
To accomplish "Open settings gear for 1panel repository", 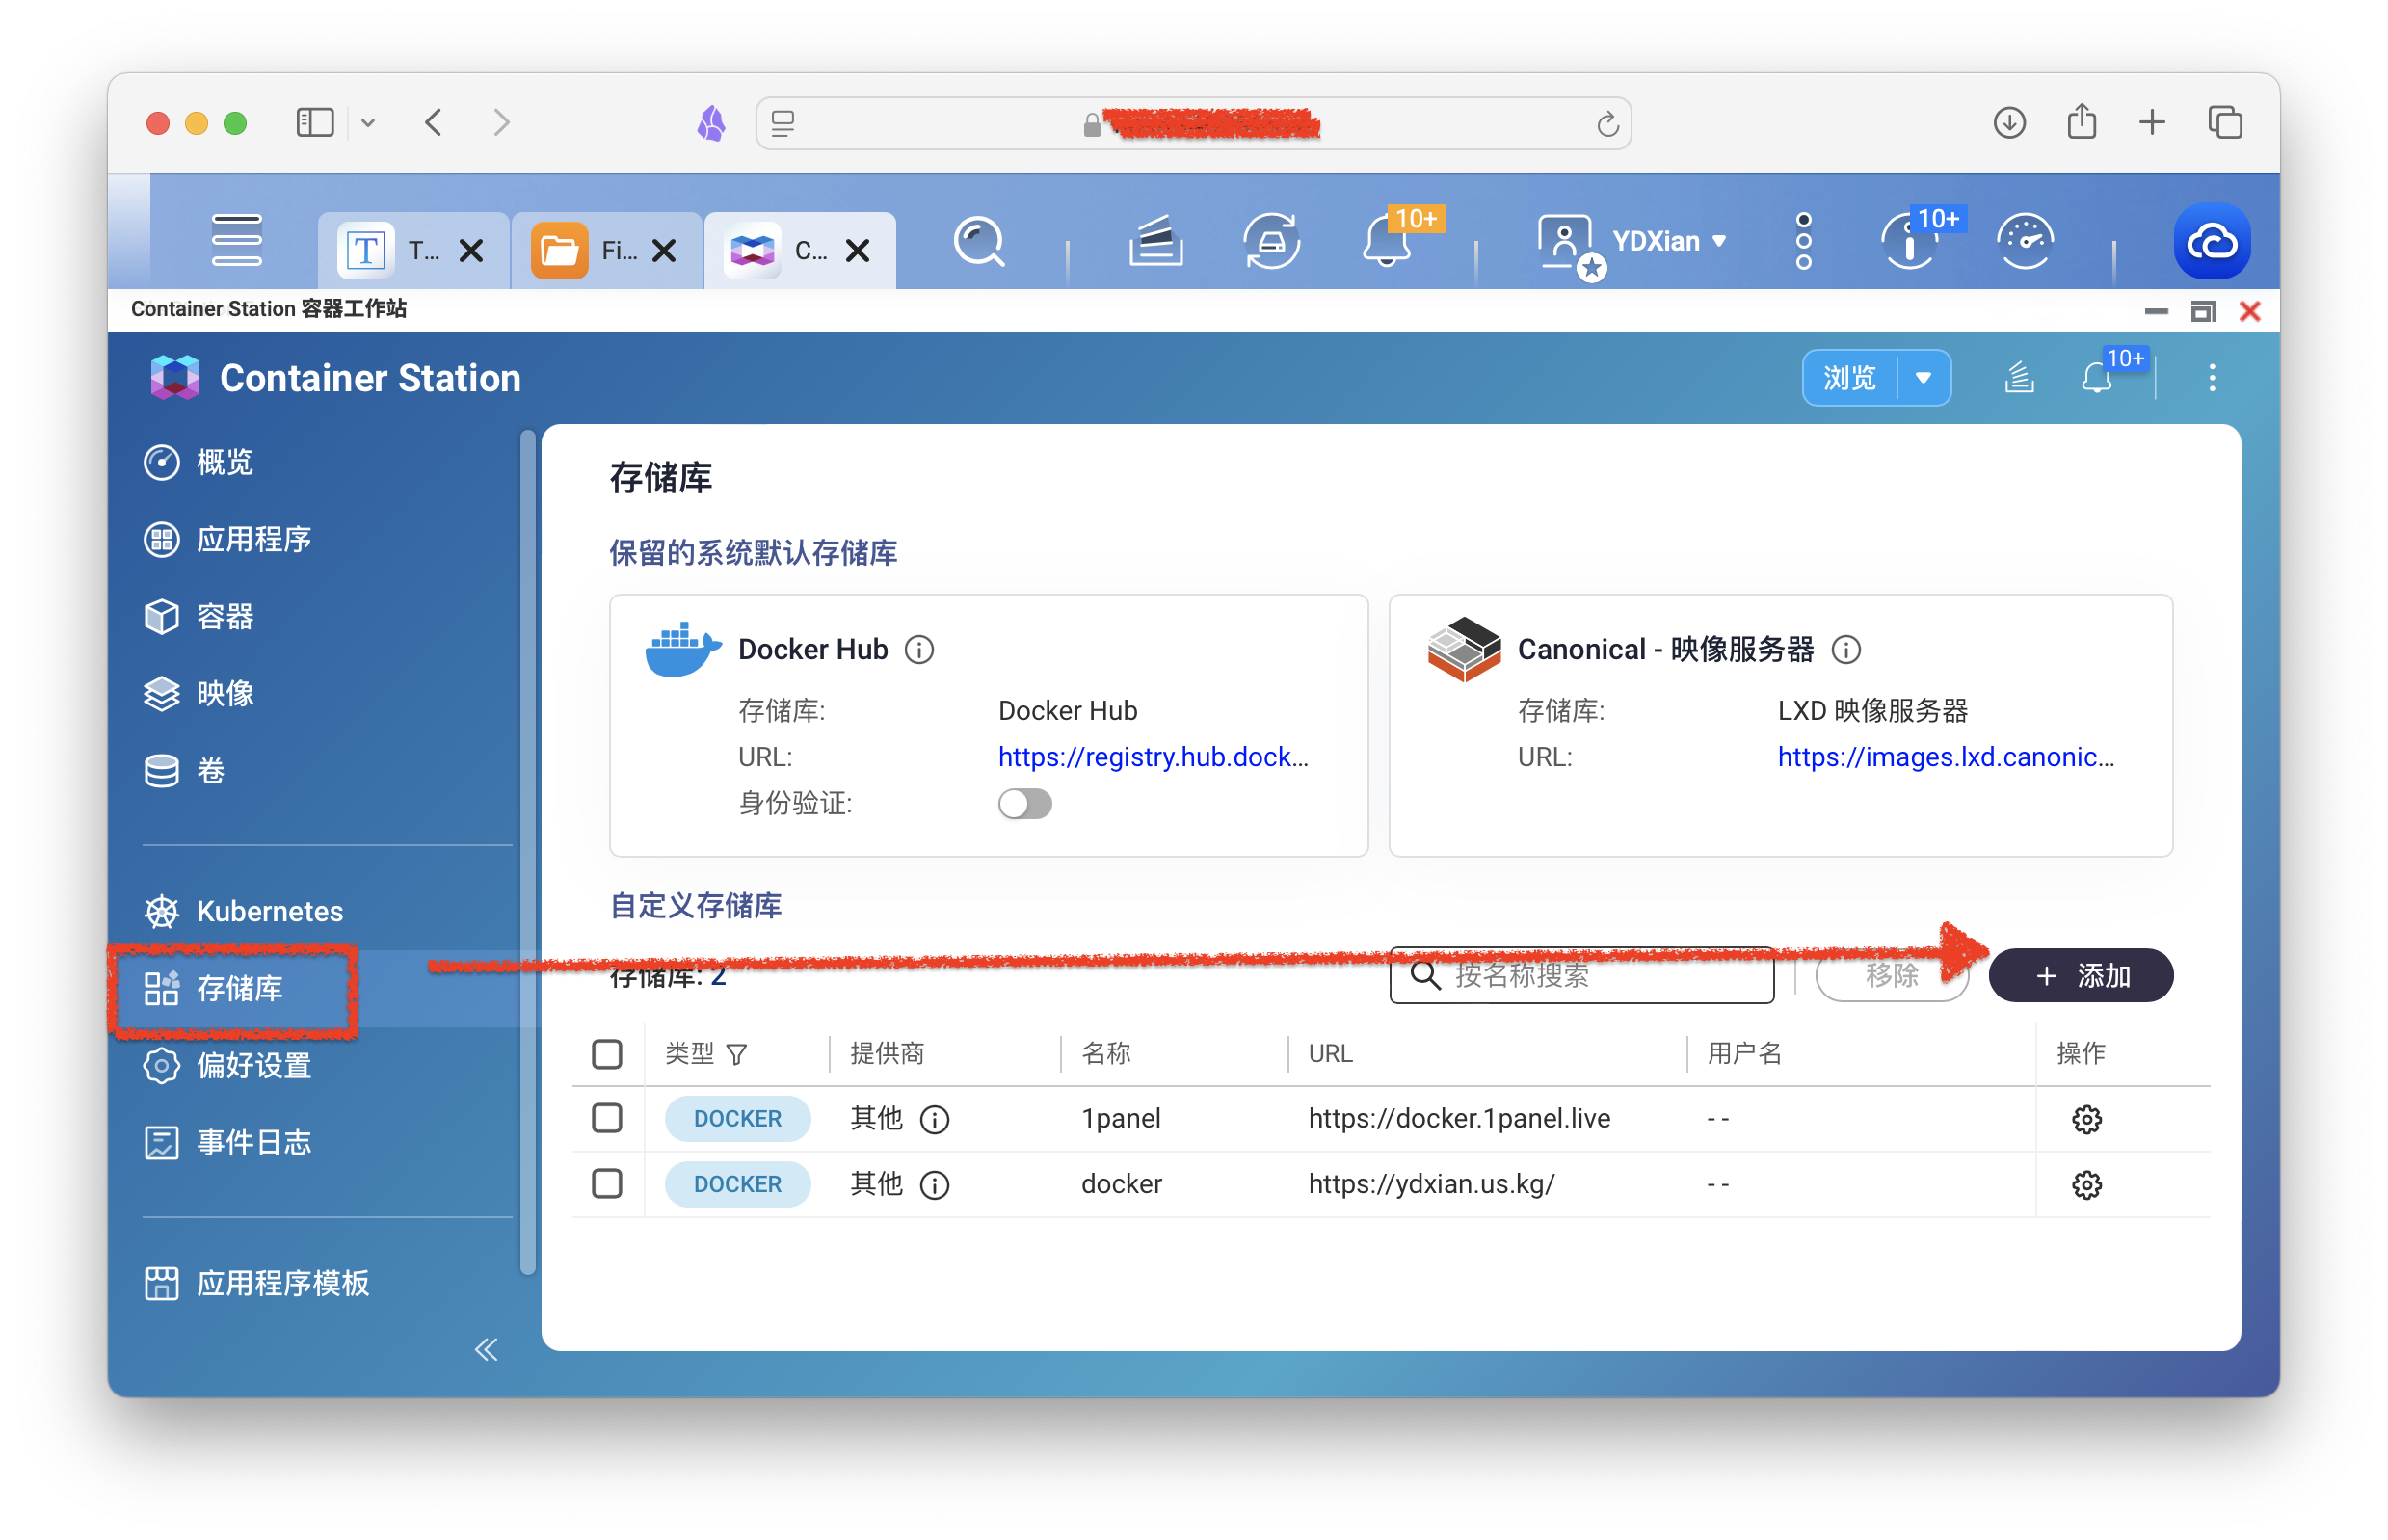I will (x=2086, y=1119).
